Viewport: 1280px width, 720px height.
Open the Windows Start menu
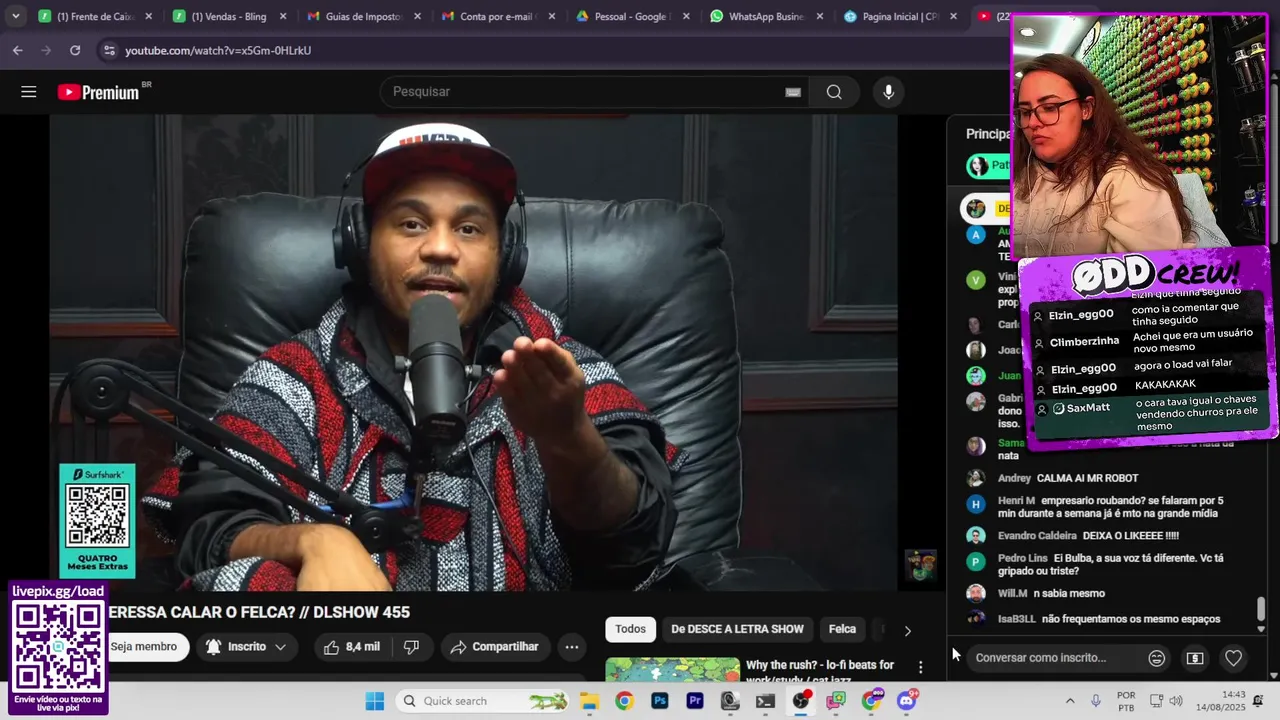tap(375, 701)
